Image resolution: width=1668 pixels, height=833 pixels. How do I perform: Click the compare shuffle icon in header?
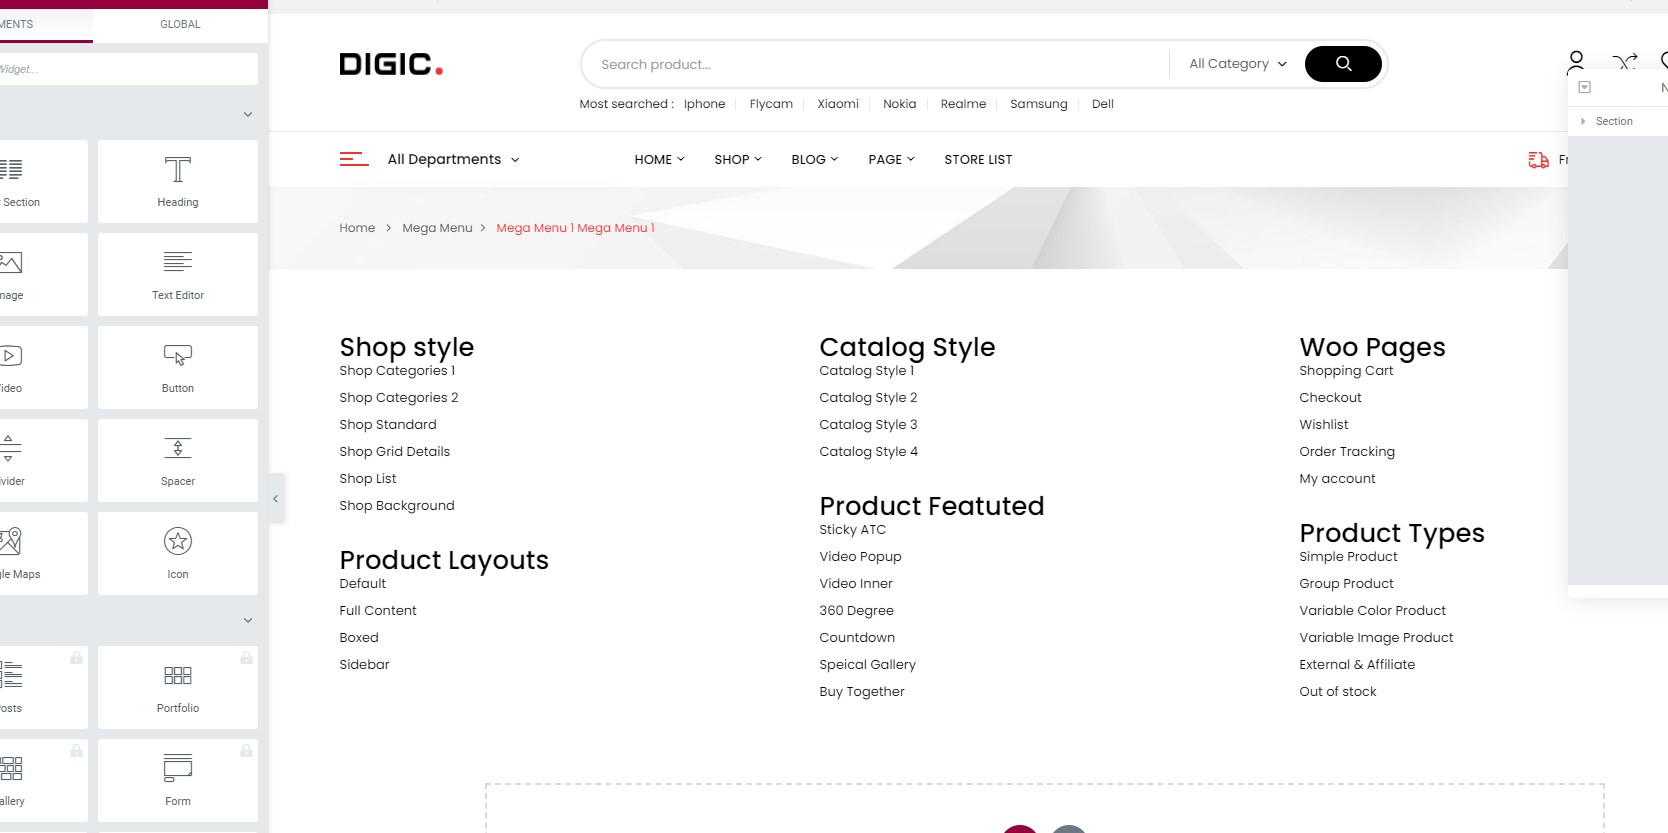(x=1626, y=62)
